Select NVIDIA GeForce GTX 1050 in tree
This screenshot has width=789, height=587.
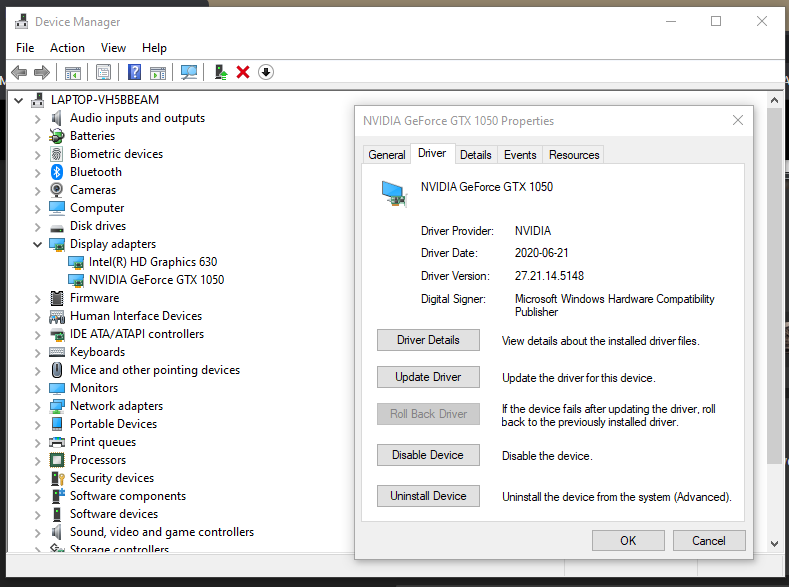pos(156,280)
